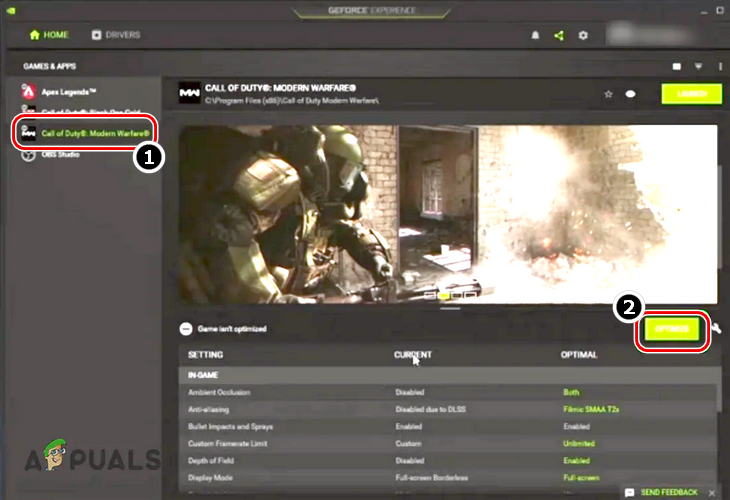Click the SETTING column header

(205, 355)
